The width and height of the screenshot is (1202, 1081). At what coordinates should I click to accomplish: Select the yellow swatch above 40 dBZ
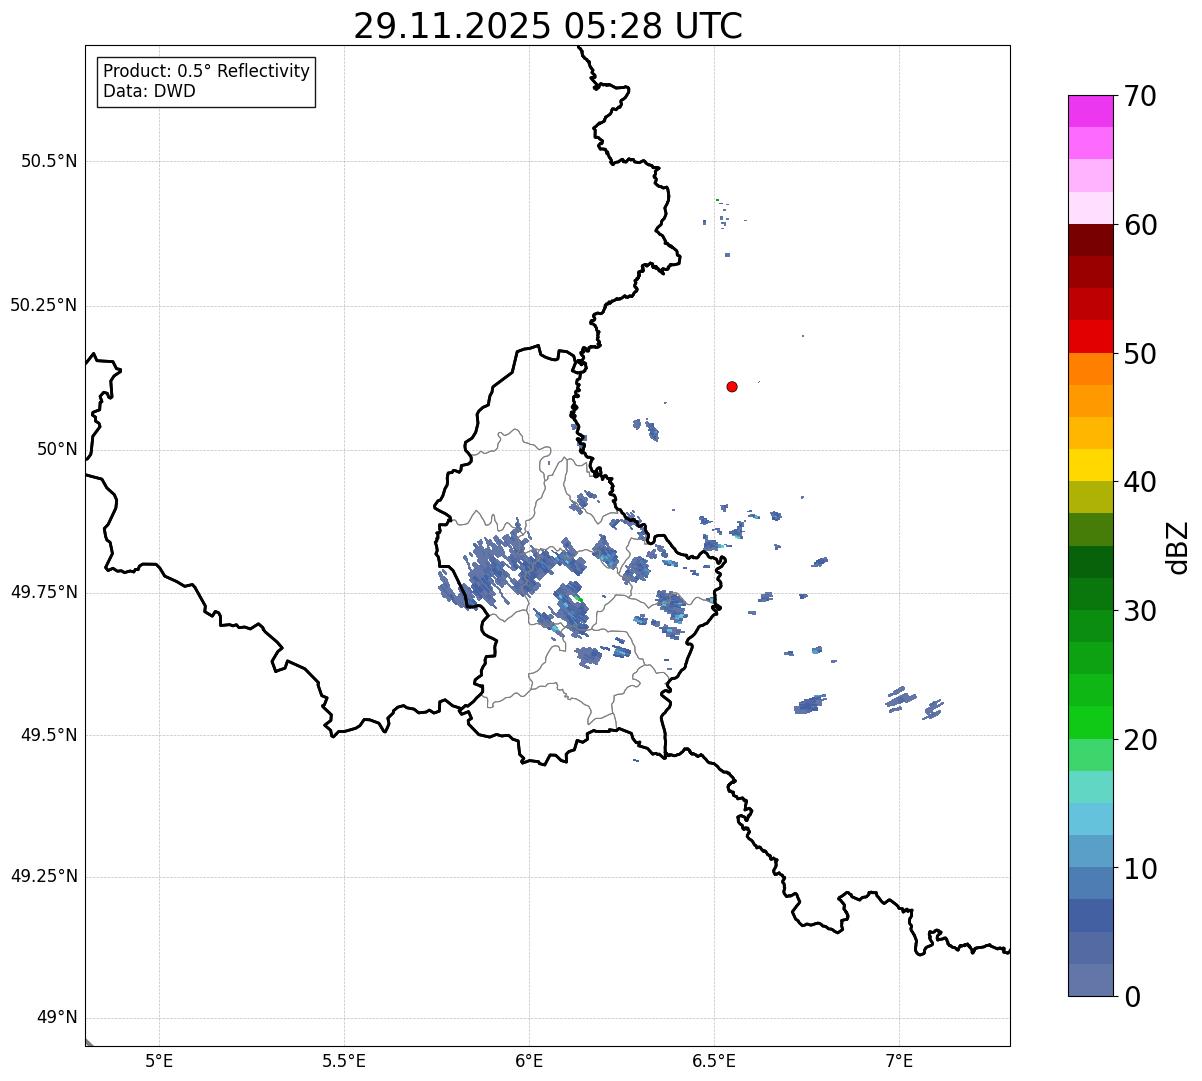(1090, 465)
